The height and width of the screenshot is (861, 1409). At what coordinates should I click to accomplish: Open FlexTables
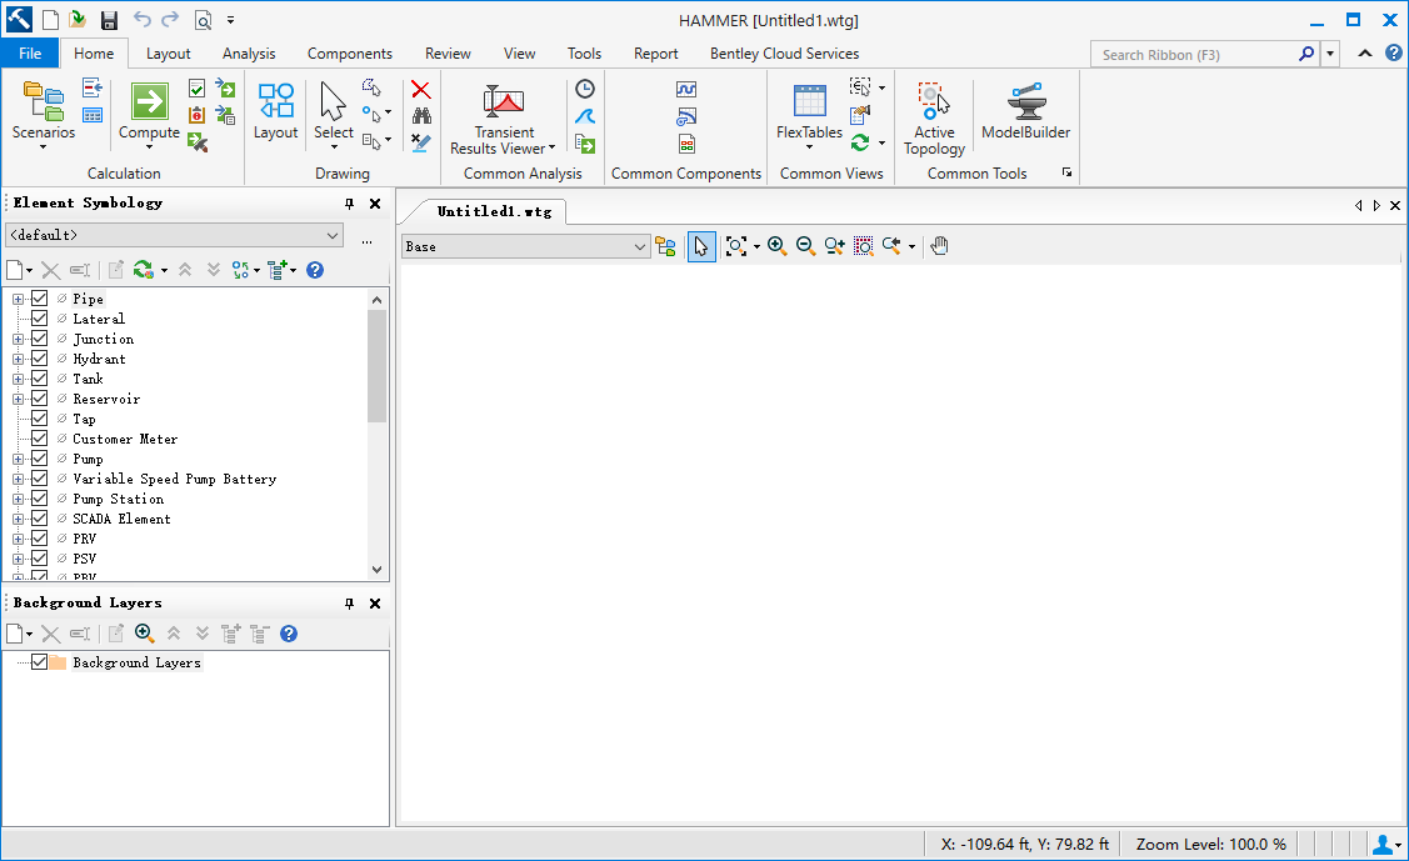(x=809, y=114)
